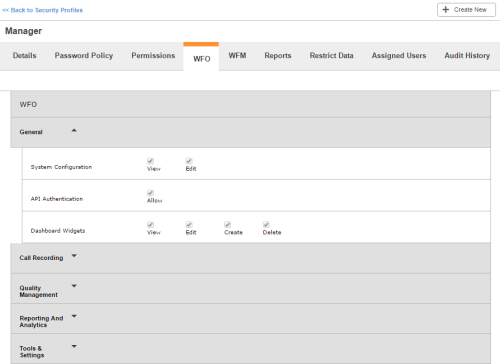Toggle Dashboard Widgets Delete checkbox
The image size is (500, 364).
pyautogui.click(x=266, y=225)
